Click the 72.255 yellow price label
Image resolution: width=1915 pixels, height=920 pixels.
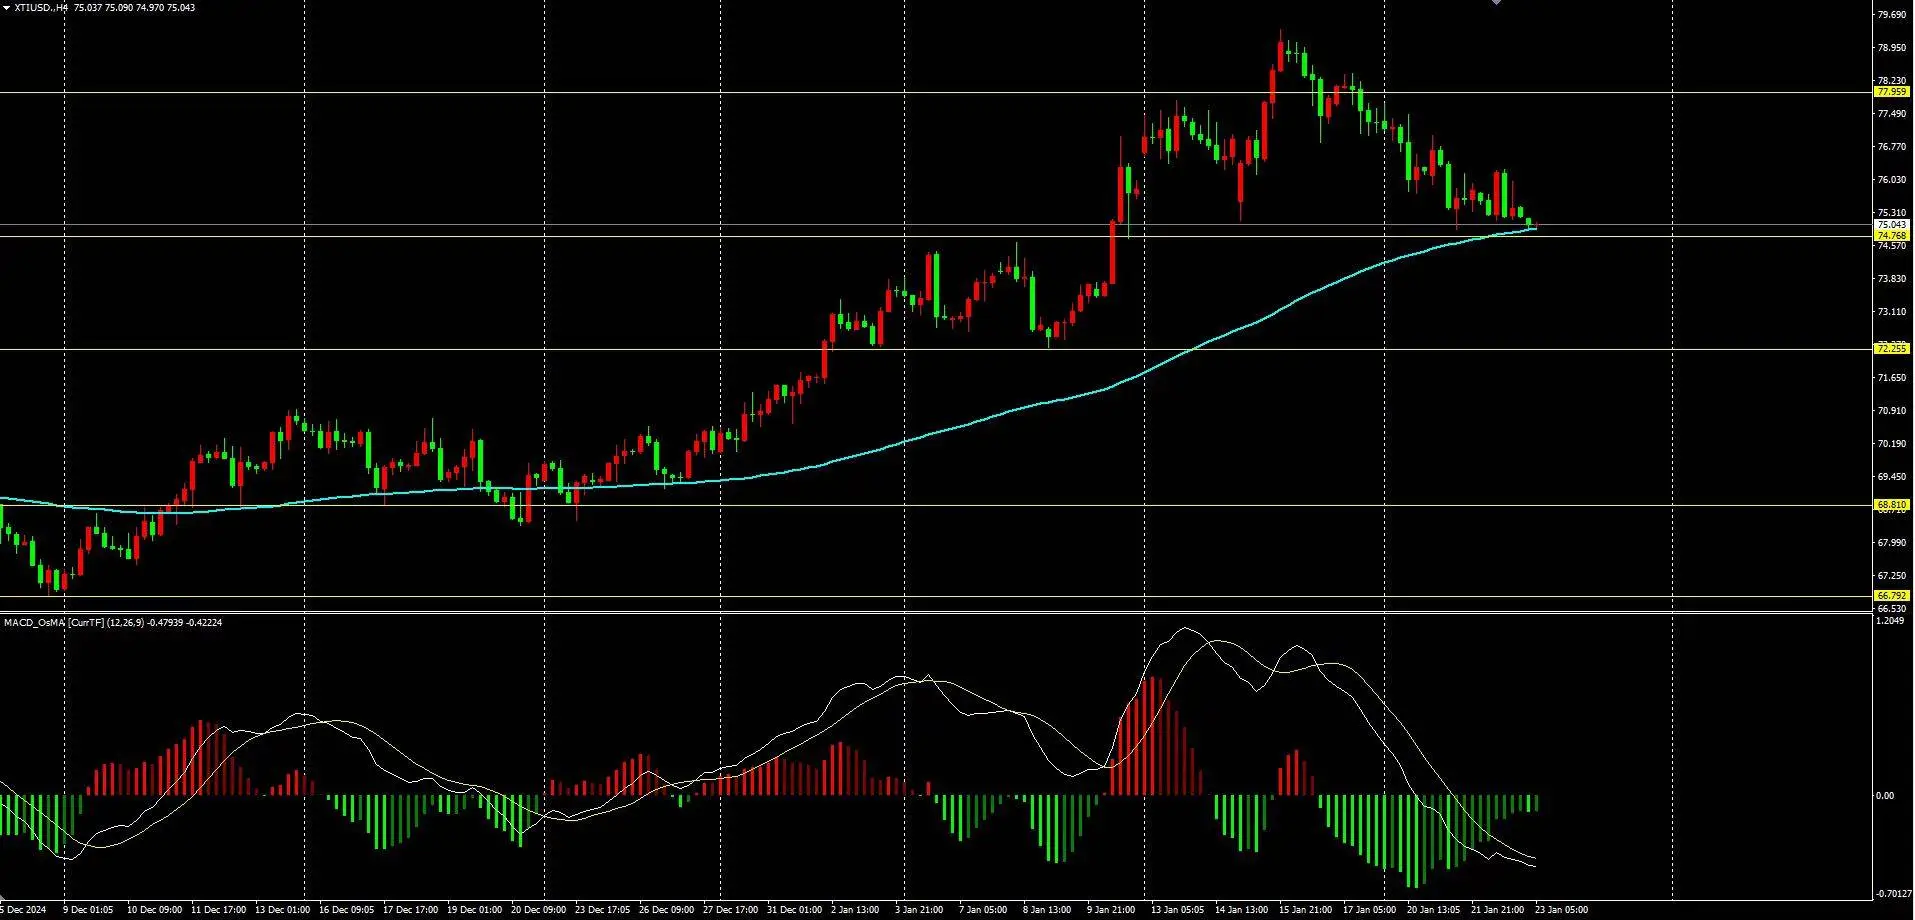tap(1891, 349)
